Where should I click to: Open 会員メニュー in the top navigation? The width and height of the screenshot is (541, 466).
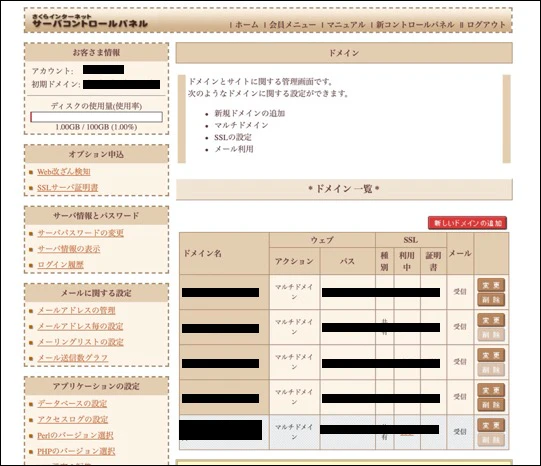(x=292, y=25)
